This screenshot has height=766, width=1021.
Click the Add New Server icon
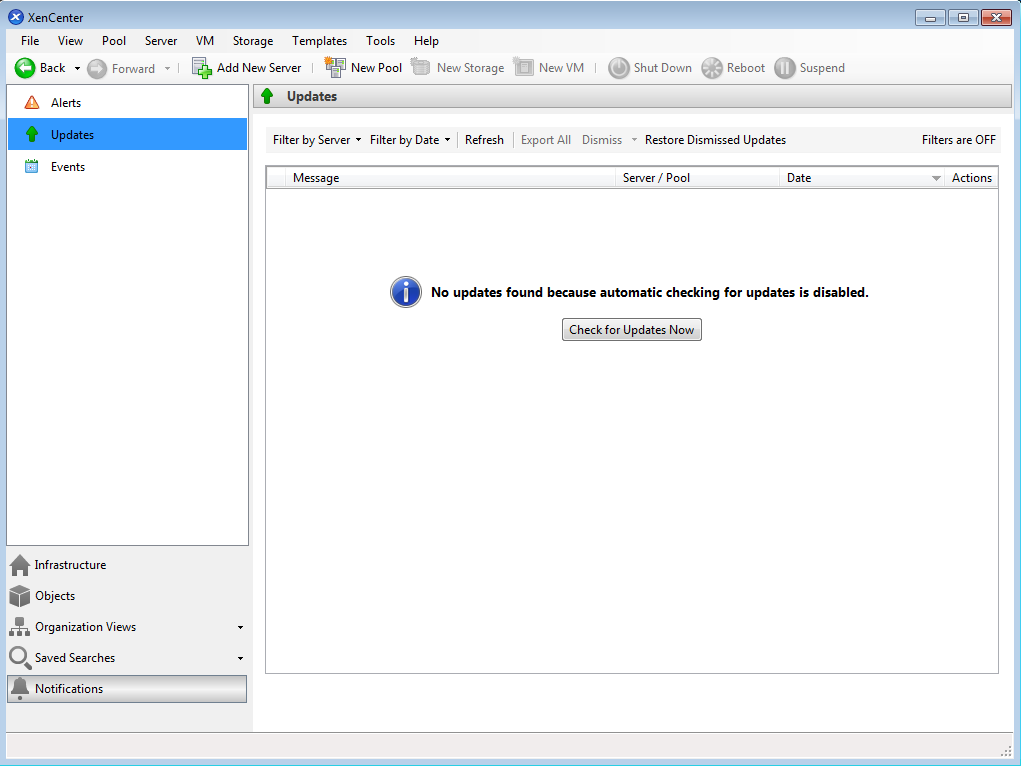click(x=202, y=68)
